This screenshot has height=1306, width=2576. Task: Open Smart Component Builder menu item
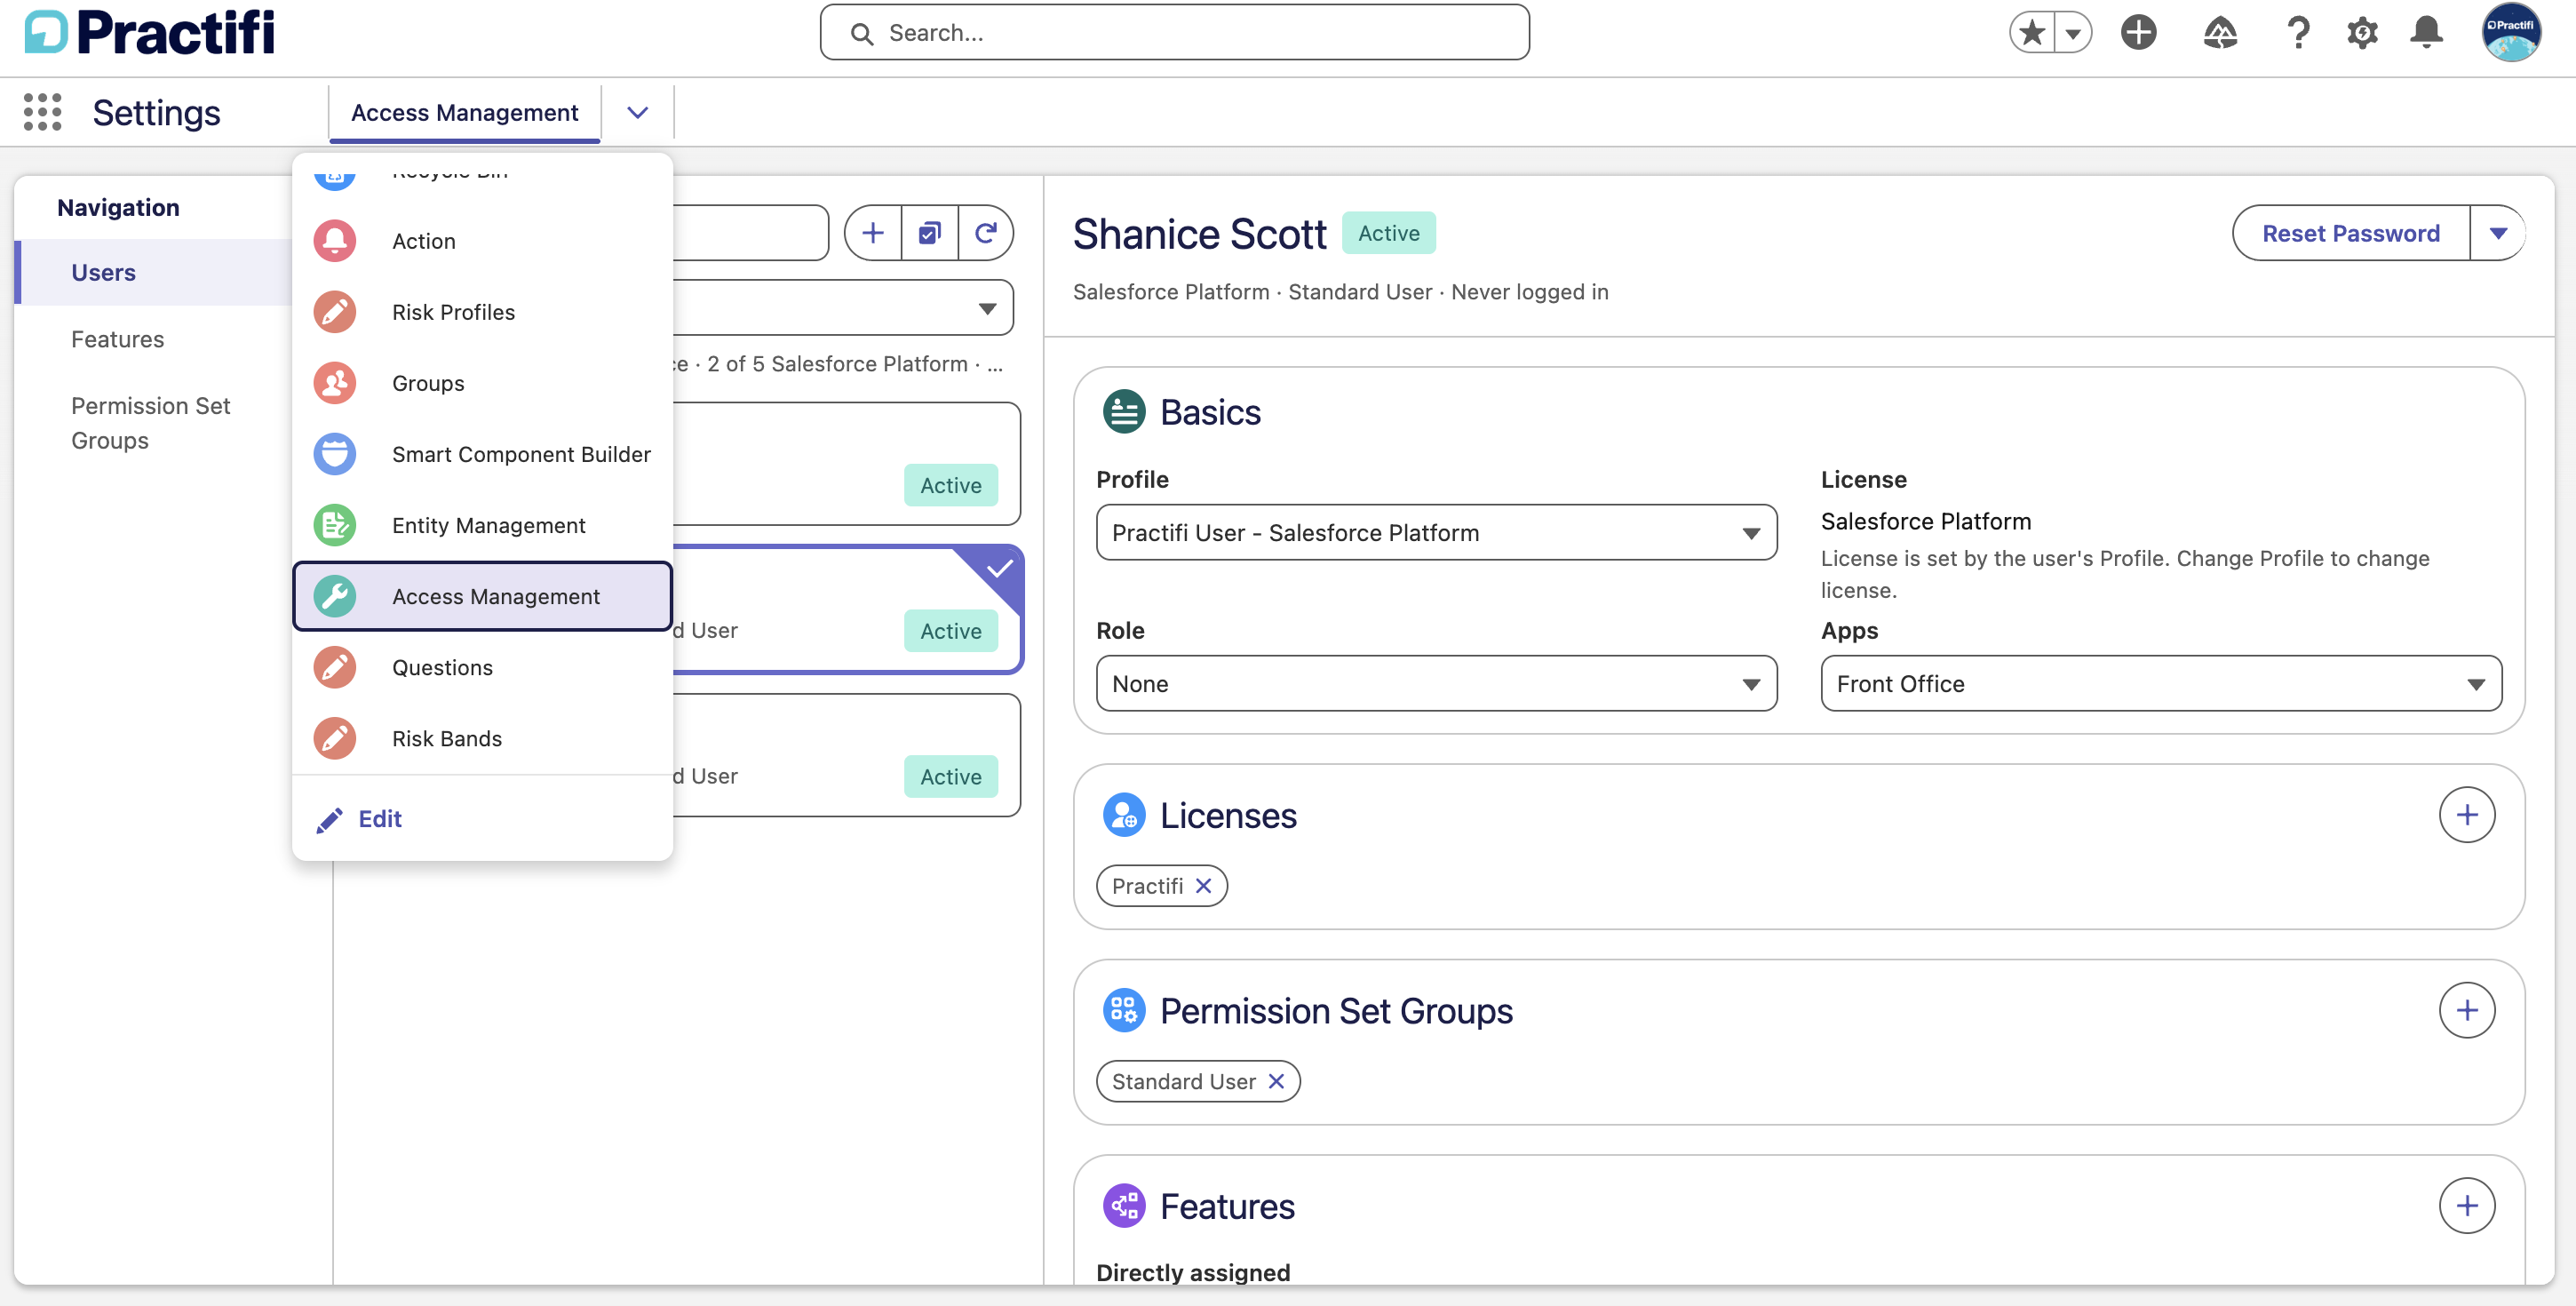[x=482, y=454]
